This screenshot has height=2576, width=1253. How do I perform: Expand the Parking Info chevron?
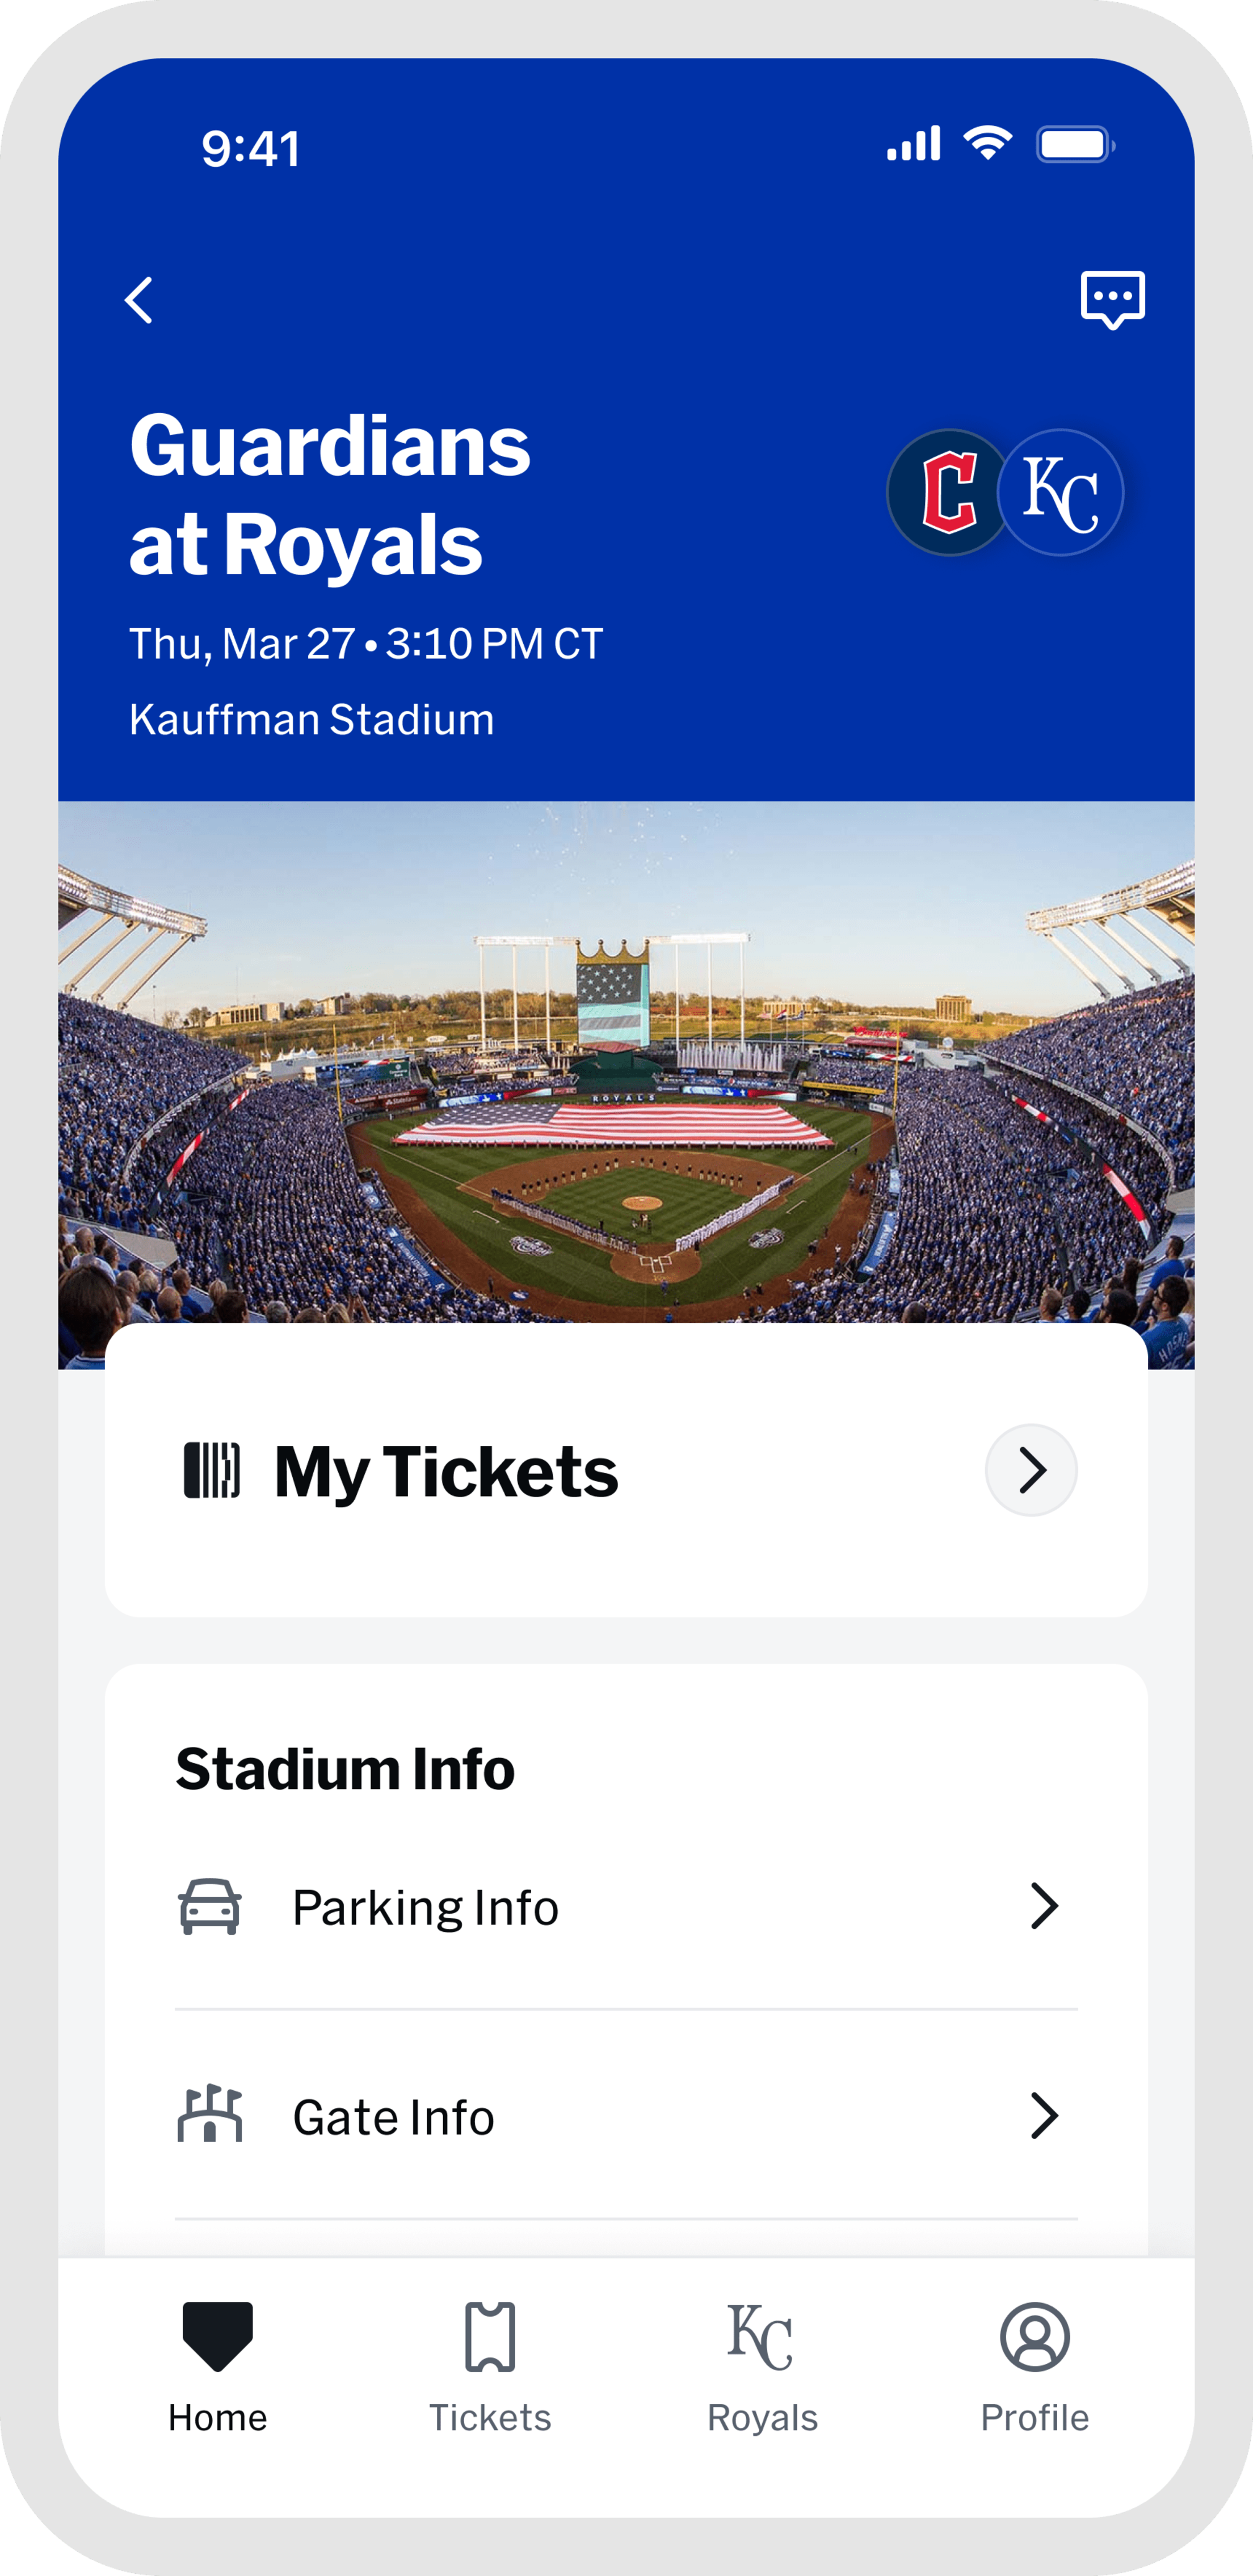(1044, 1906)
